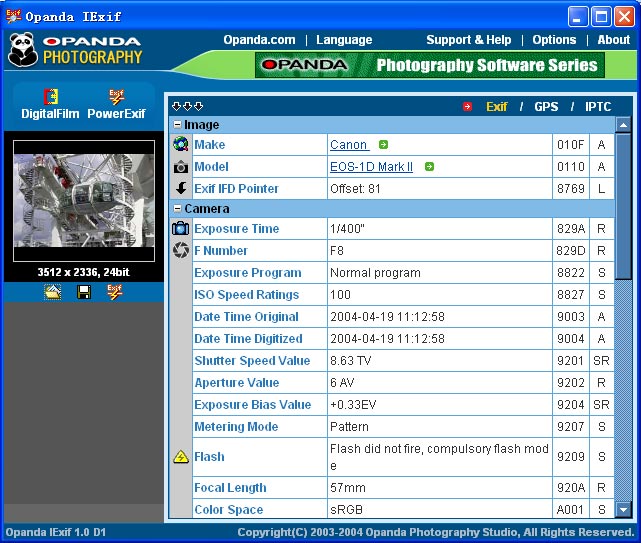This screenshot has width=641, height=543.
Task: Click the three down arrows icon
Action: pos(187,107)
